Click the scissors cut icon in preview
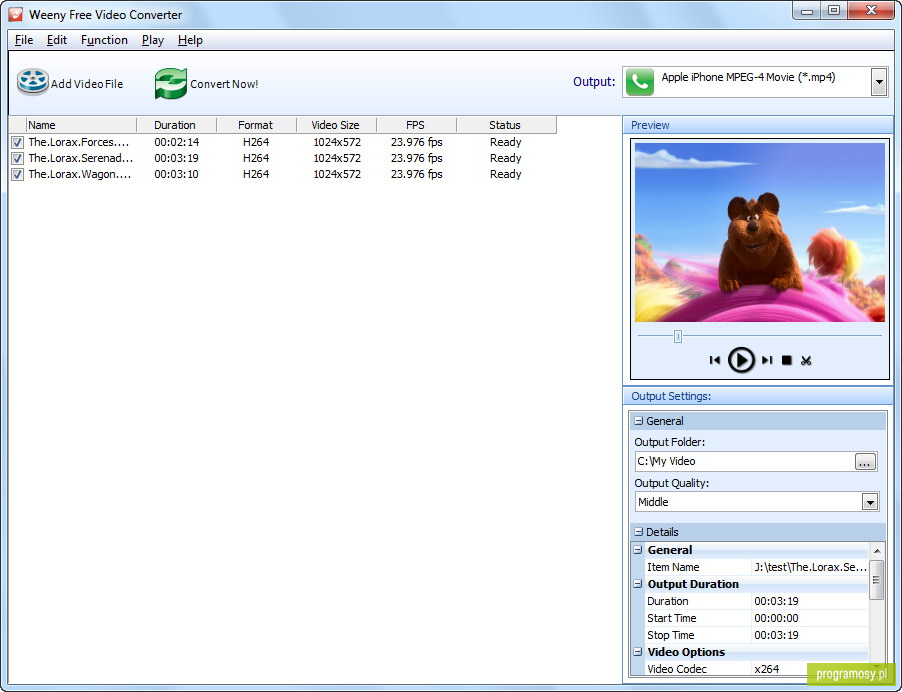This screenshot has height=692, width=902. point(806,361)
